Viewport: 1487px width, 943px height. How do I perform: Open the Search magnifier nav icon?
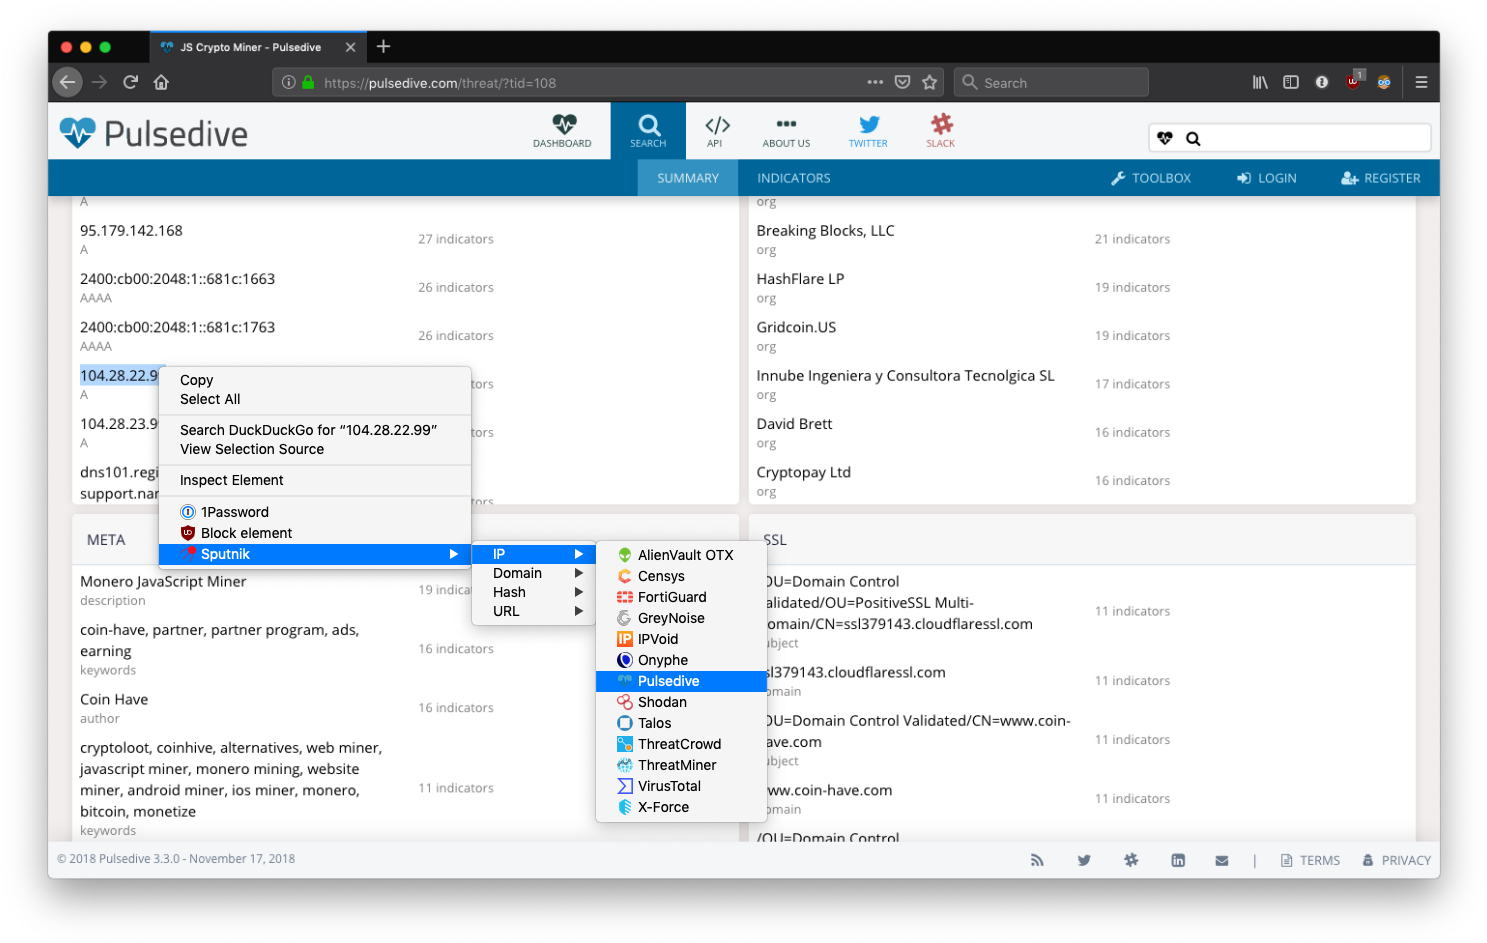point(648,131)
